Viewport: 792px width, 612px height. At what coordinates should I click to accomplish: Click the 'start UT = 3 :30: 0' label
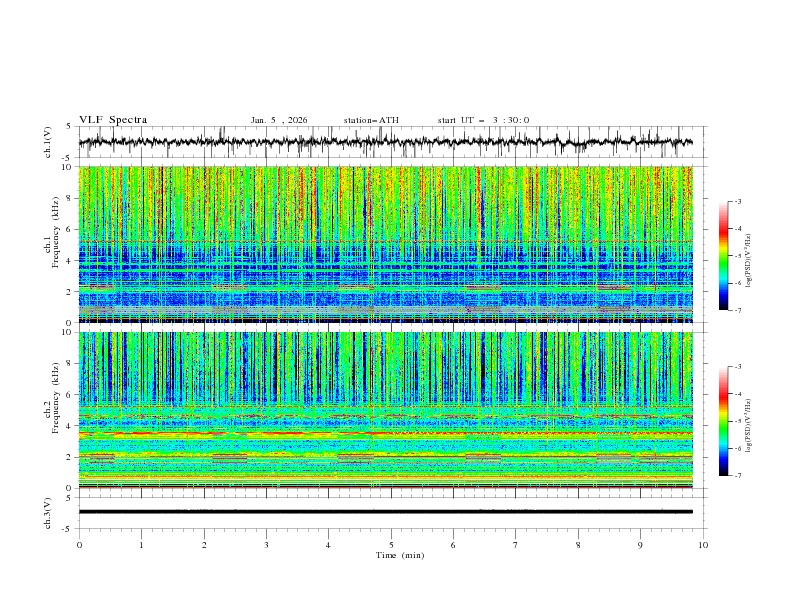click(x=483, y=120)
